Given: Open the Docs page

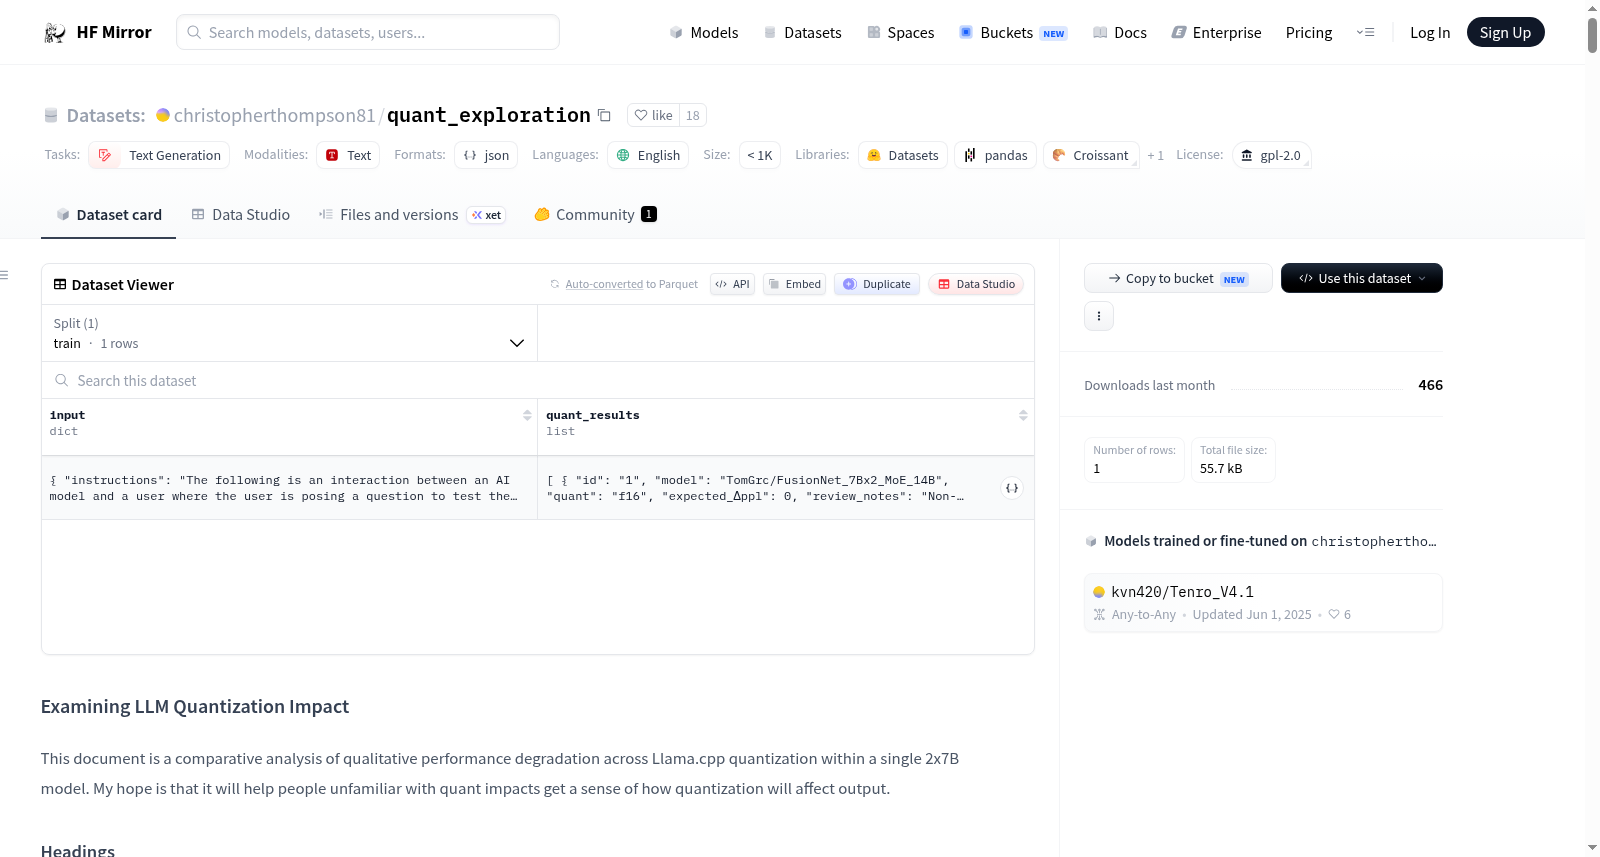Looking at the screenshot, I should point(1120,32).
